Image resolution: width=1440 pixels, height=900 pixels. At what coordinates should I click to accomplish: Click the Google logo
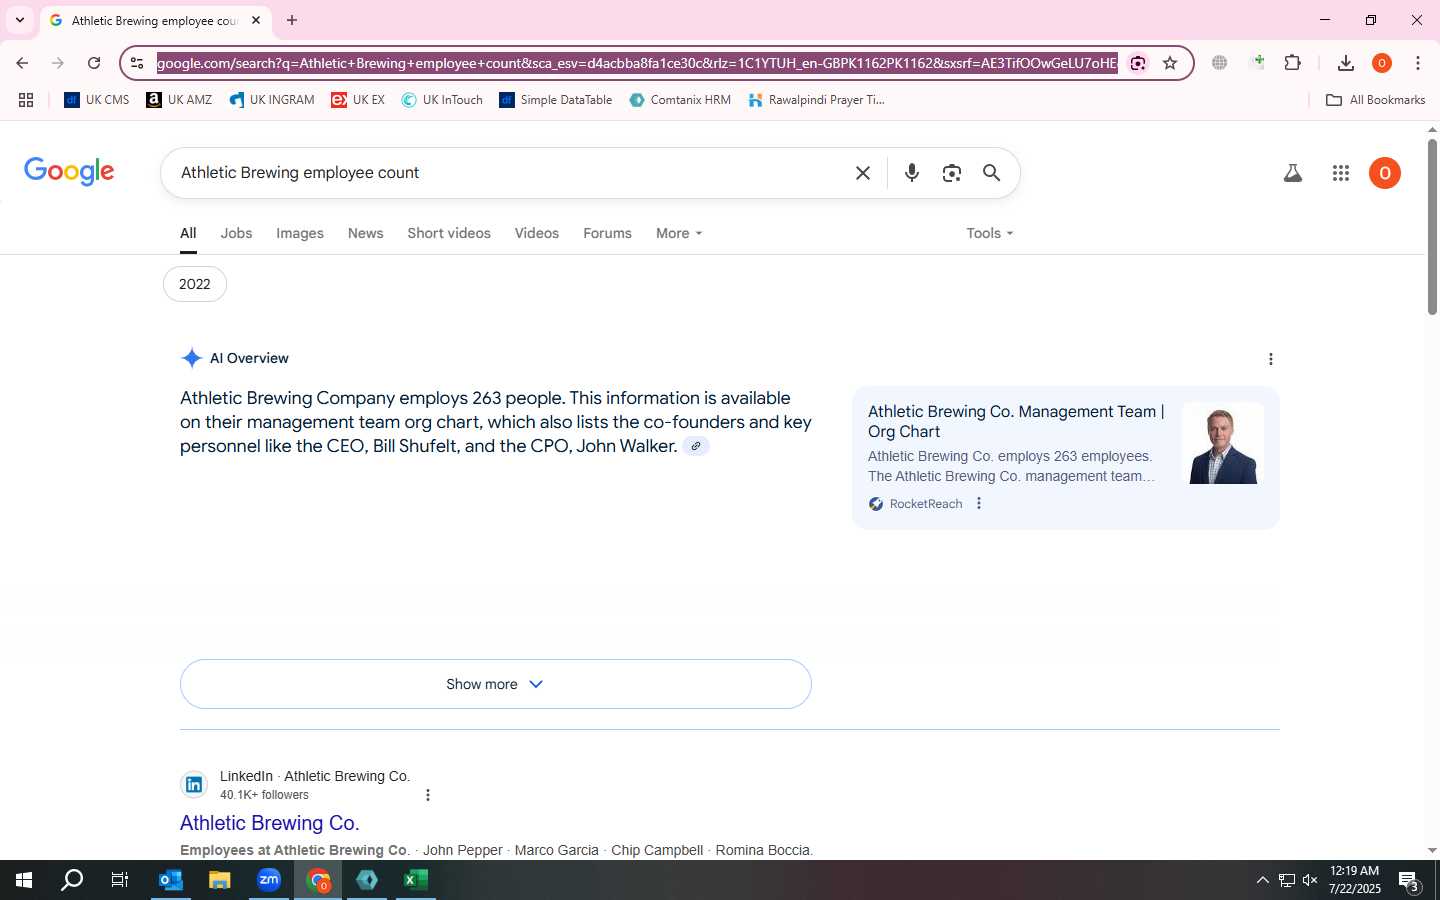coord(69,172)
